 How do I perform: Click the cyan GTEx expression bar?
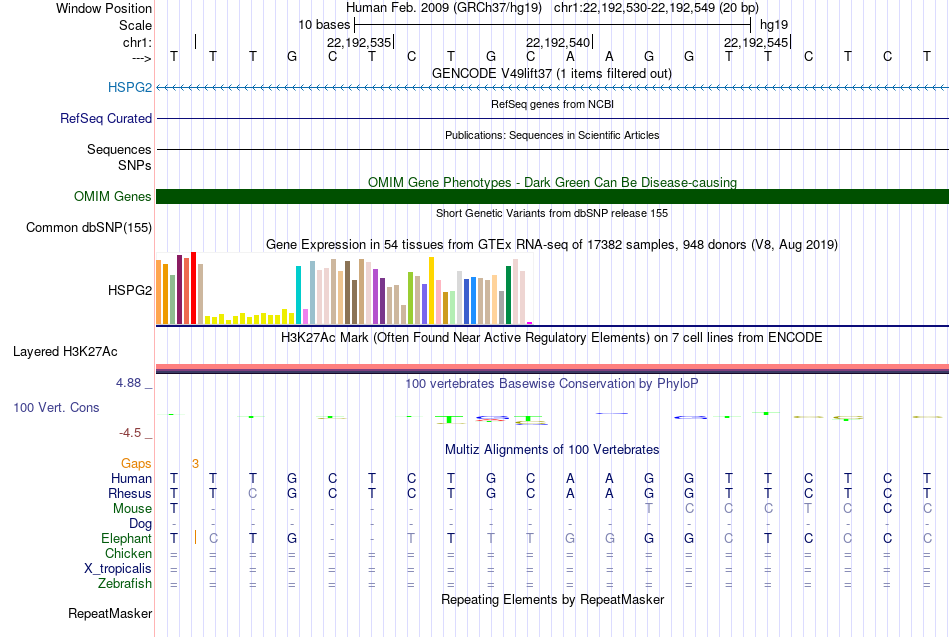[x=298, y=295]
